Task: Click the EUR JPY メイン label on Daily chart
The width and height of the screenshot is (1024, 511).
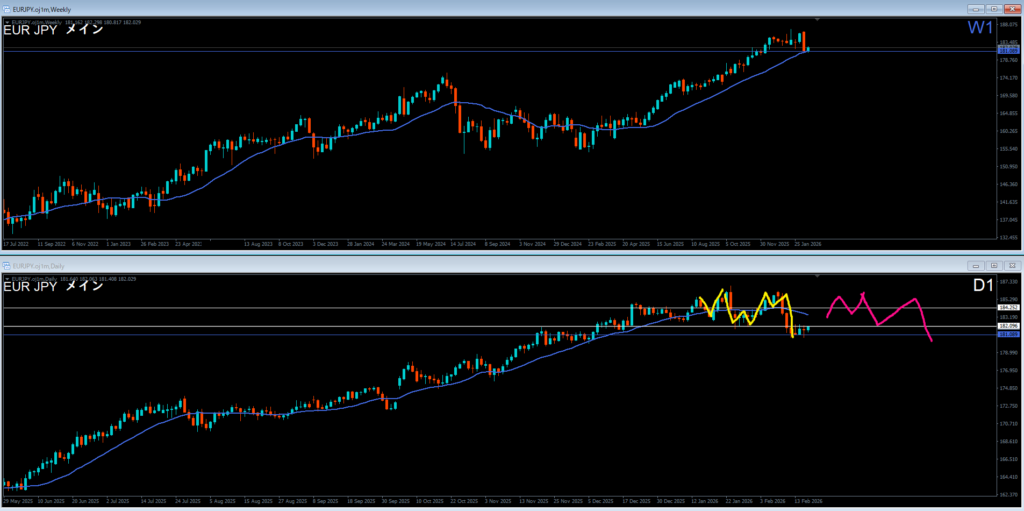Action: (52, 286)
